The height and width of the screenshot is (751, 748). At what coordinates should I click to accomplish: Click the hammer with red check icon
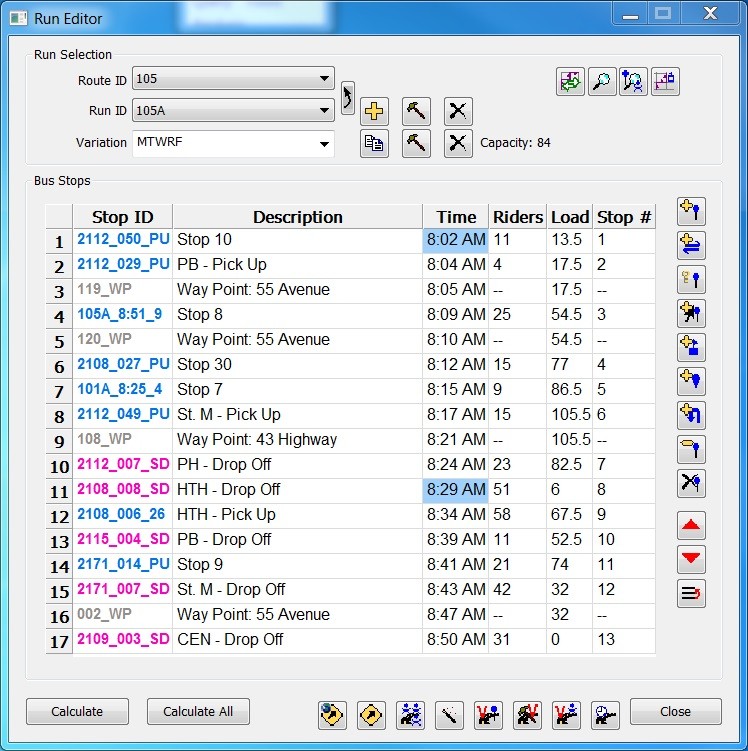click(527, 716)
